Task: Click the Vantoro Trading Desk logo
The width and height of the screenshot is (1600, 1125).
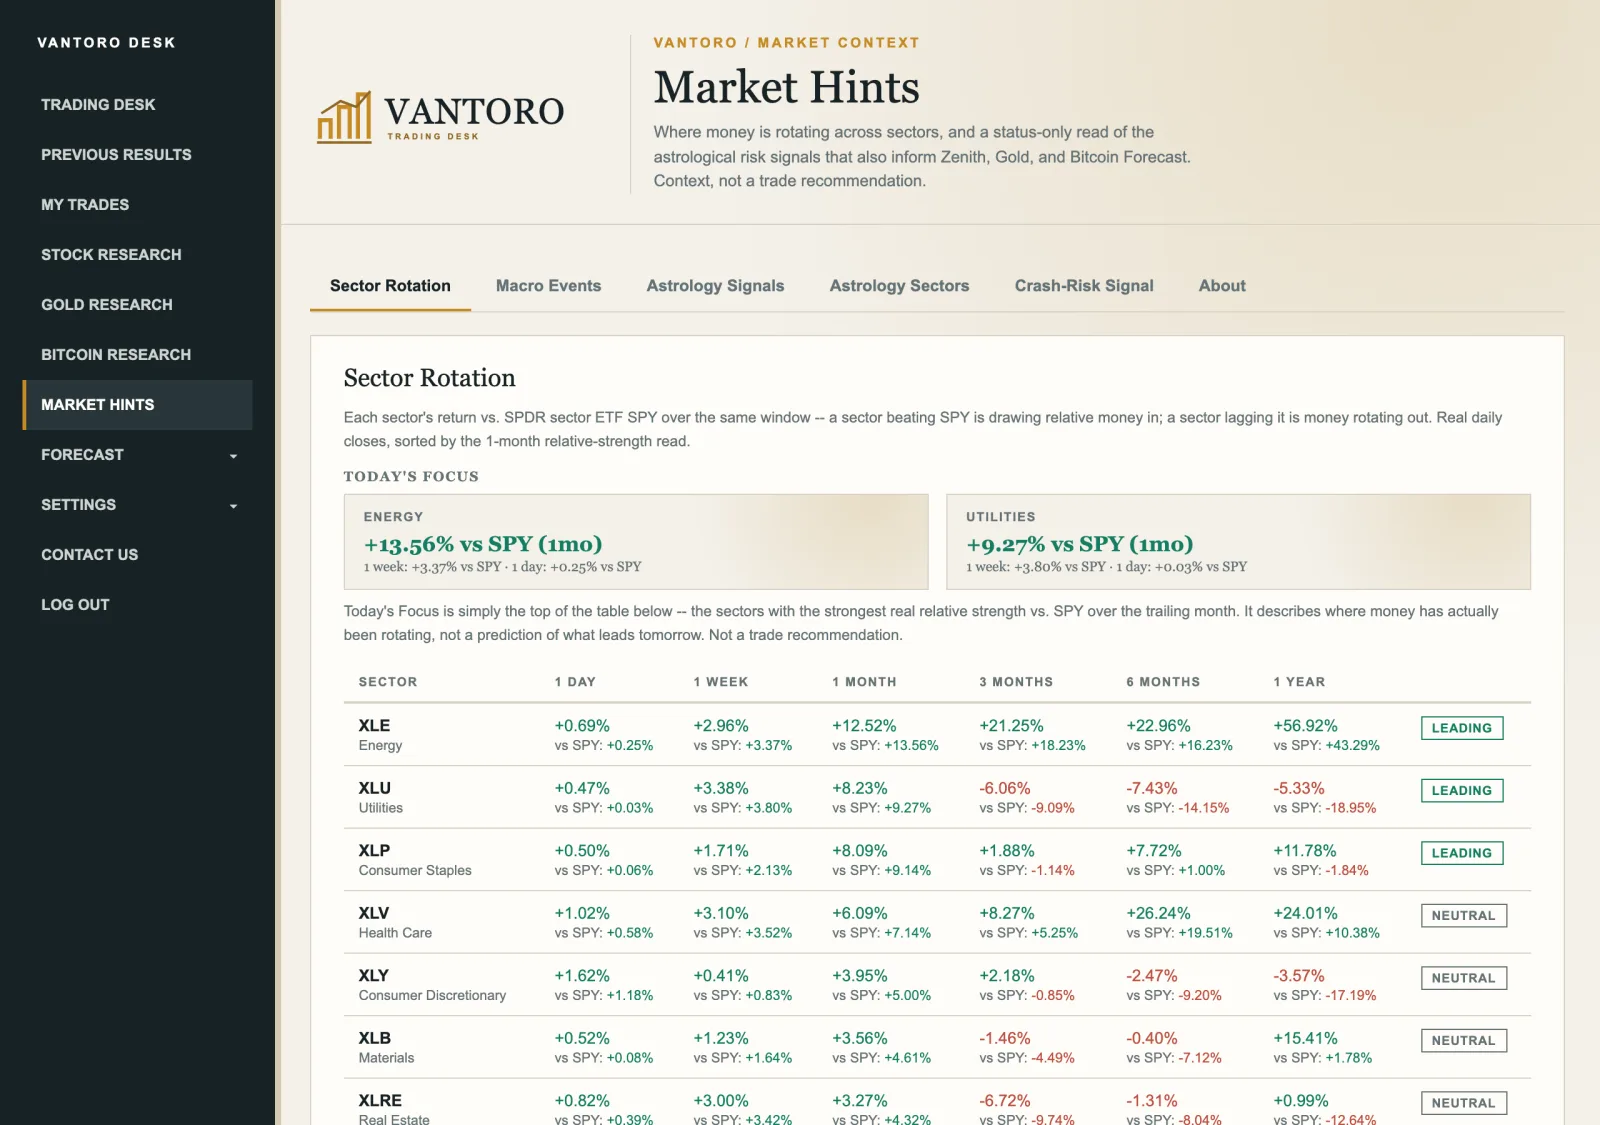Action: click(x=441, y=117)
